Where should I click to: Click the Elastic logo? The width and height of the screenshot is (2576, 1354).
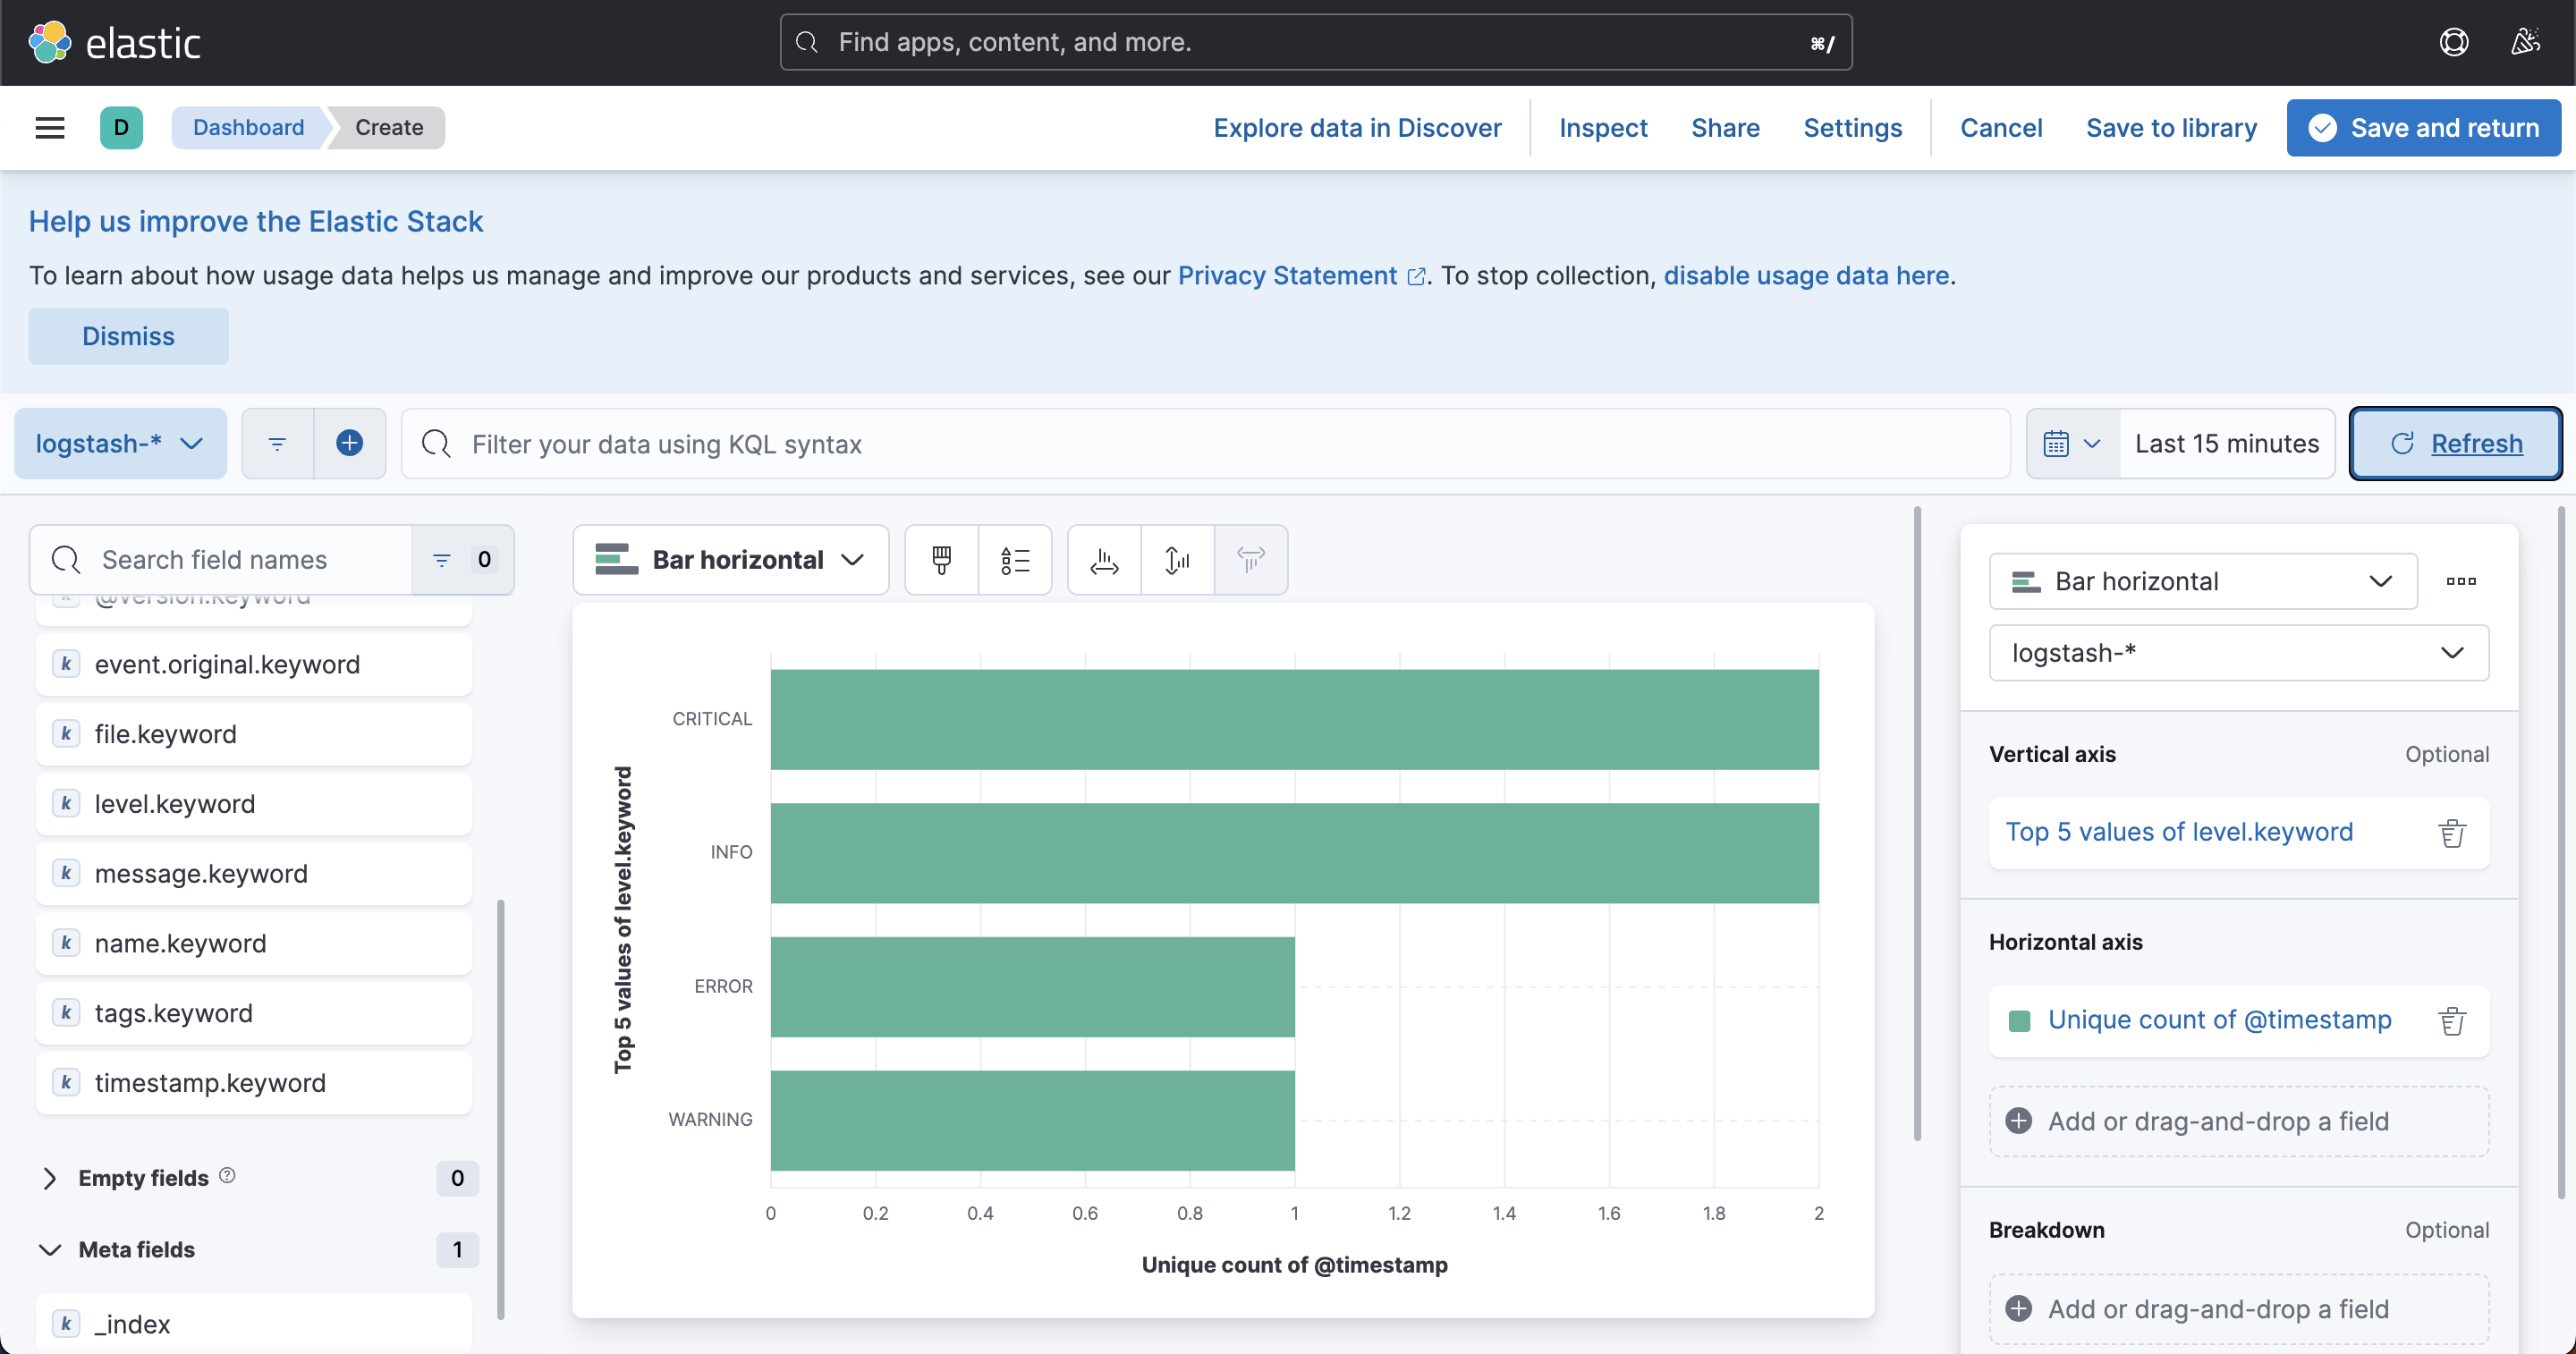pyautogui.click(x=115, y=43)
